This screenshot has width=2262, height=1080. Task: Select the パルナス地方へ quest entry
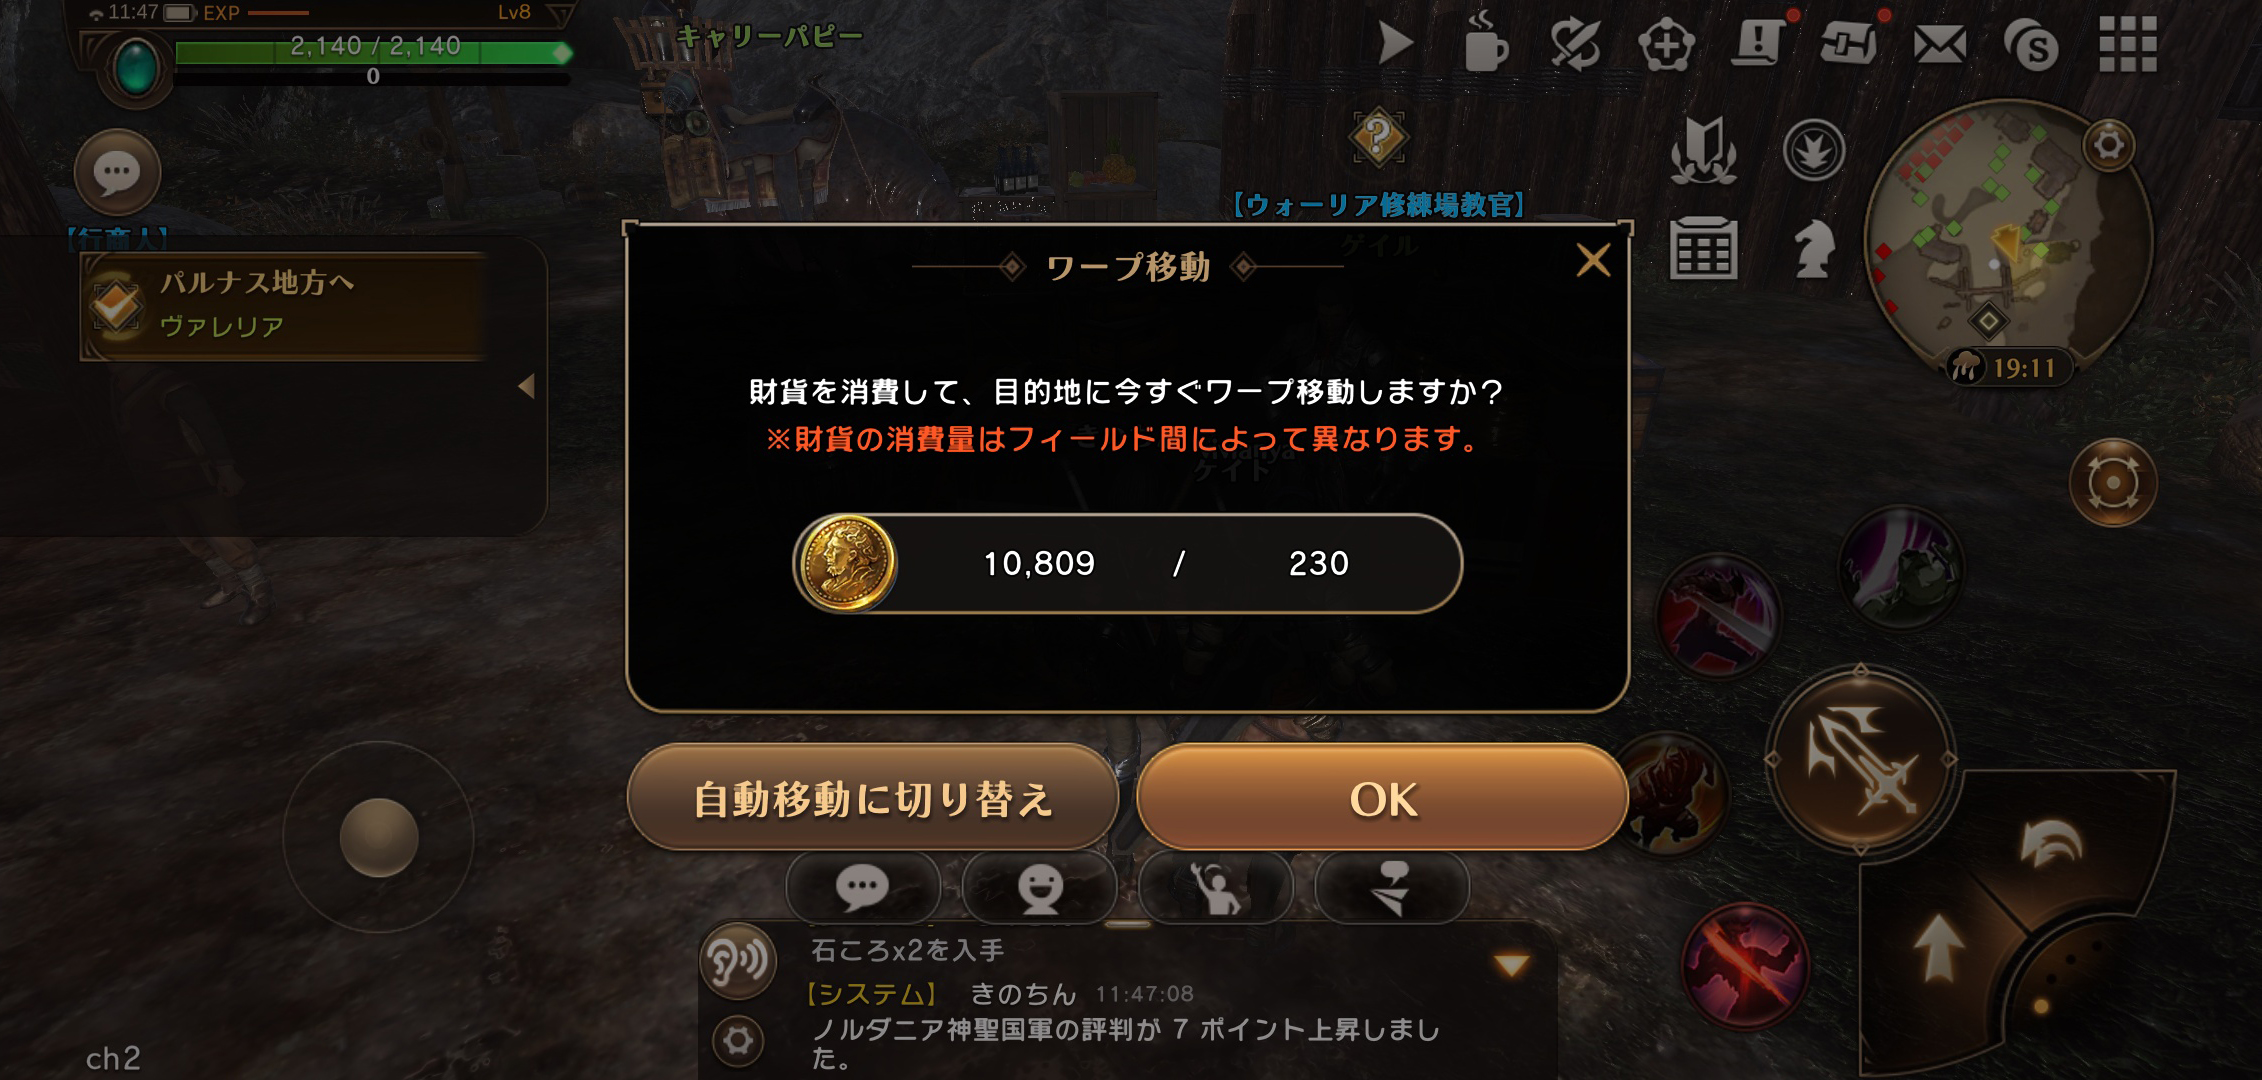[284, 306]
